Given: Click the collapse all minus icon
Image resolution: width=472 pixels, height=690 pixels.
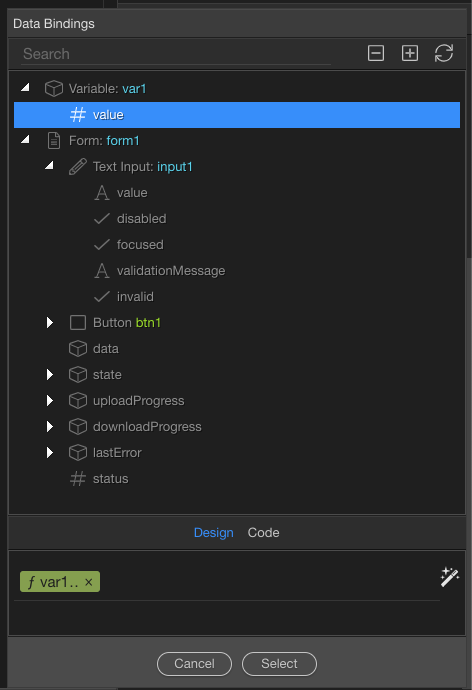Looking at the screenshot, I should coord(376,53).
